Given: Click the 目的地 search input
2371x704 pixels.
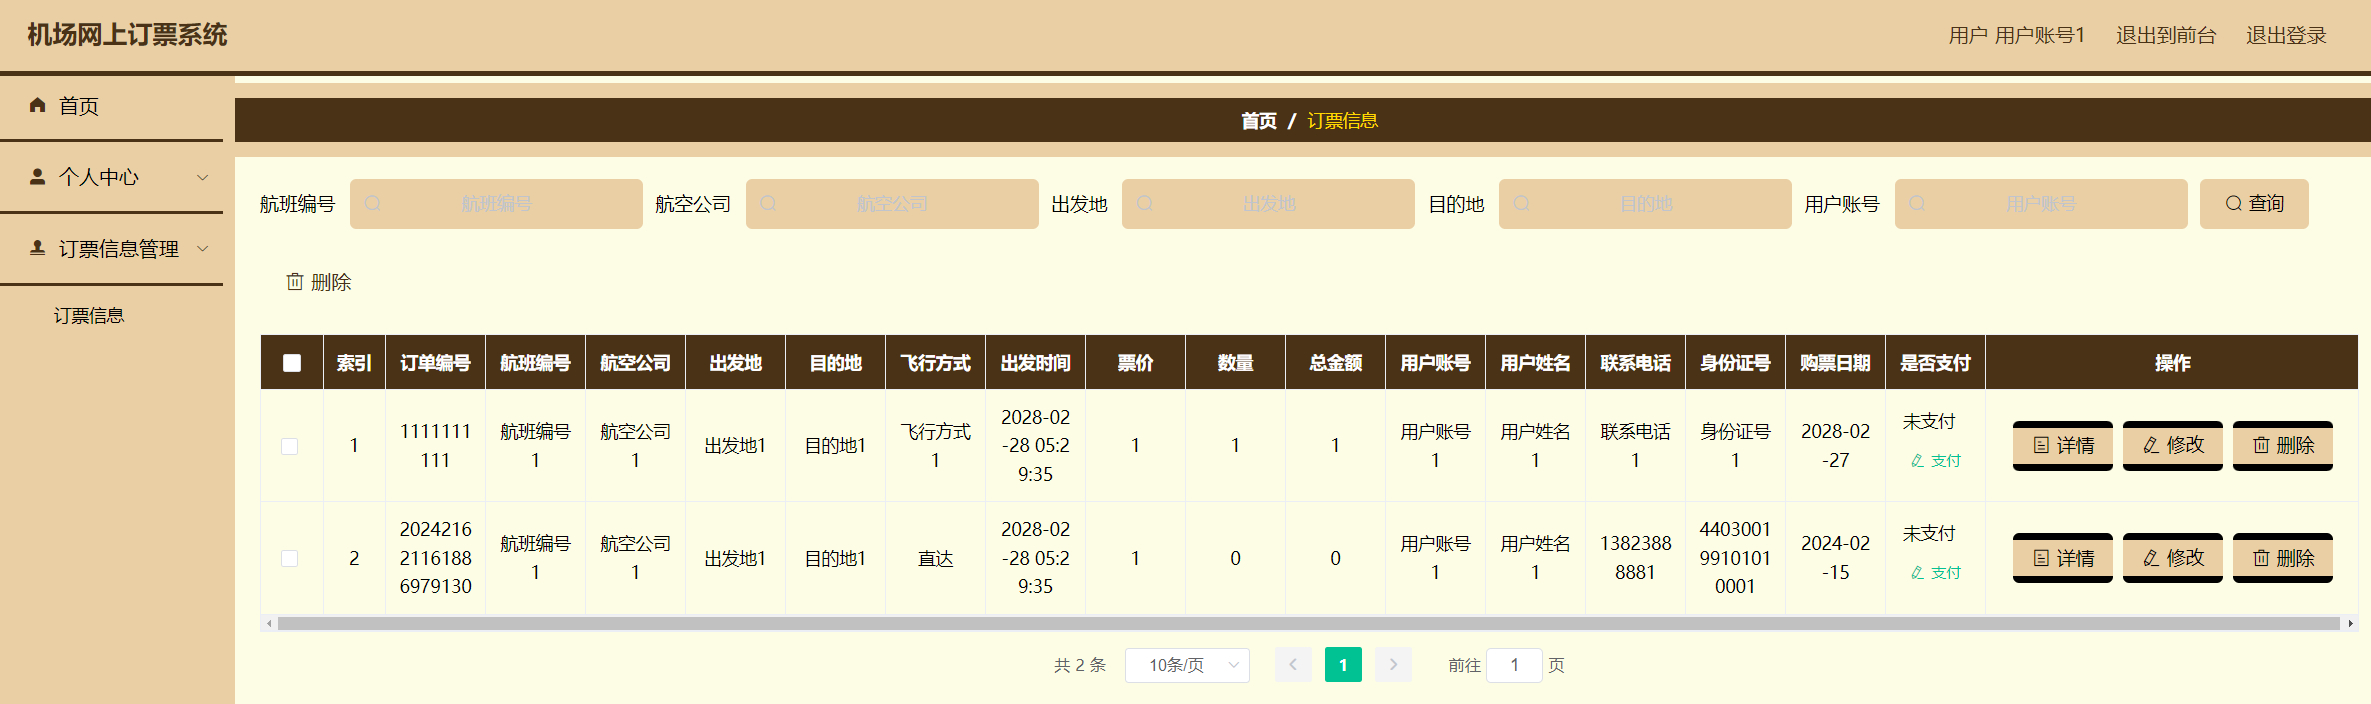Looking at the screenshot, I should 1645,204.
